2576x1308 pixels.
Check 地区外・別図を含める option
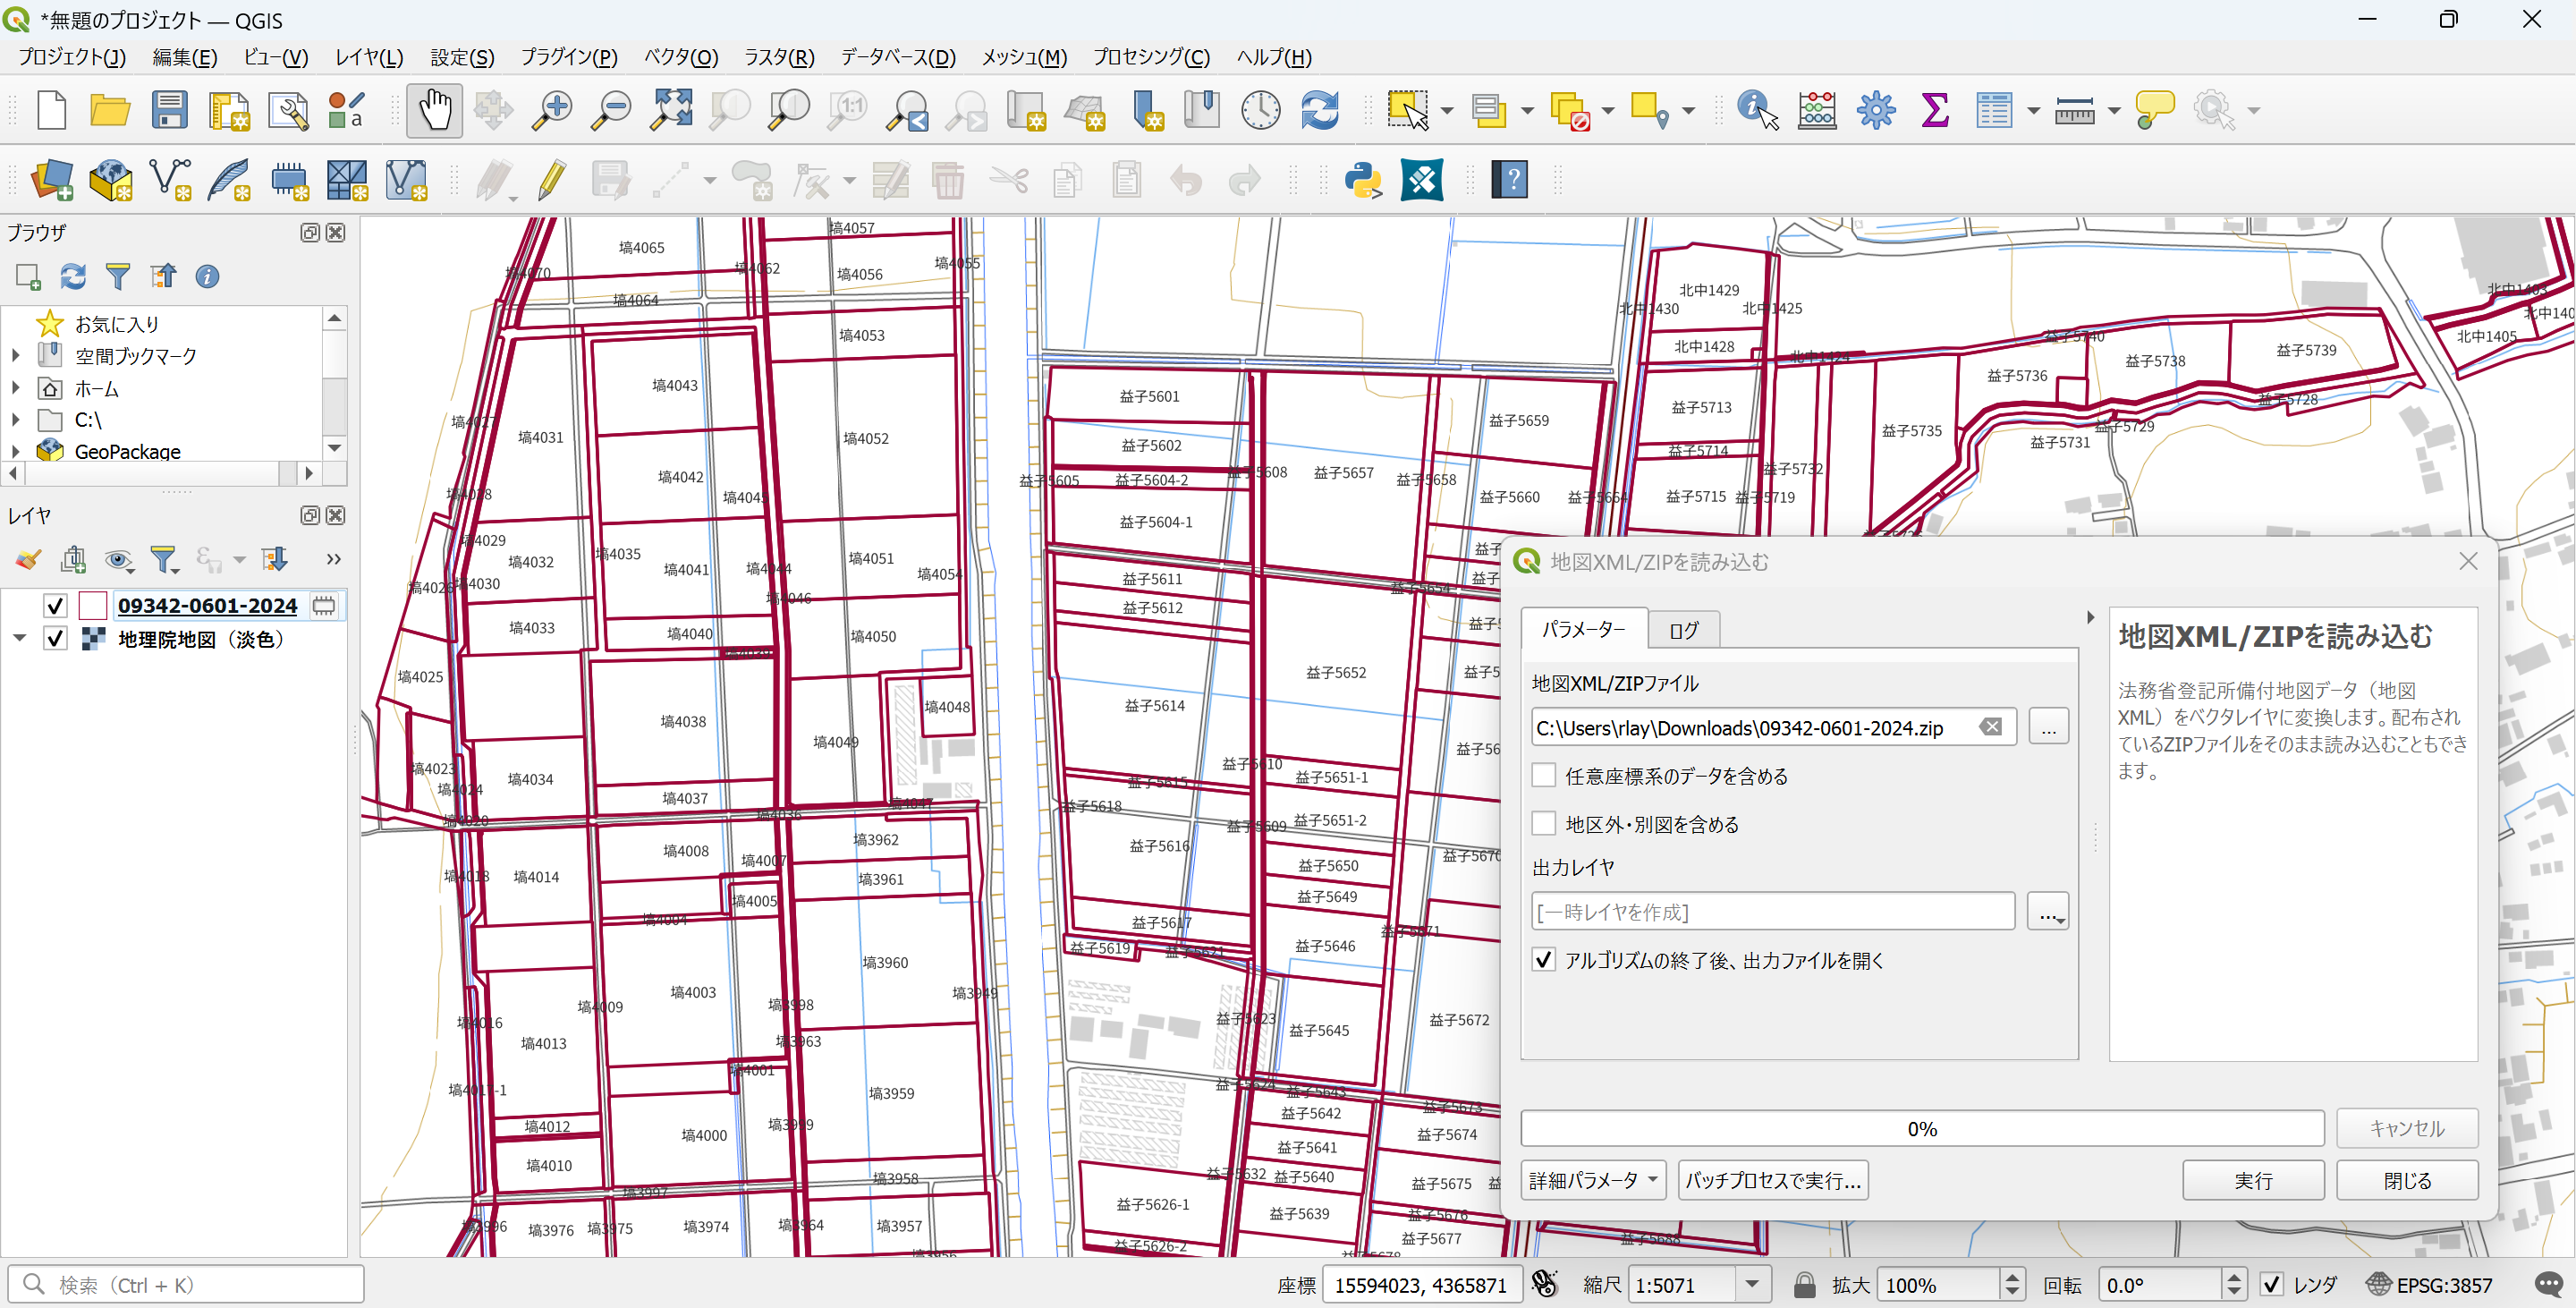point(1543,823)
